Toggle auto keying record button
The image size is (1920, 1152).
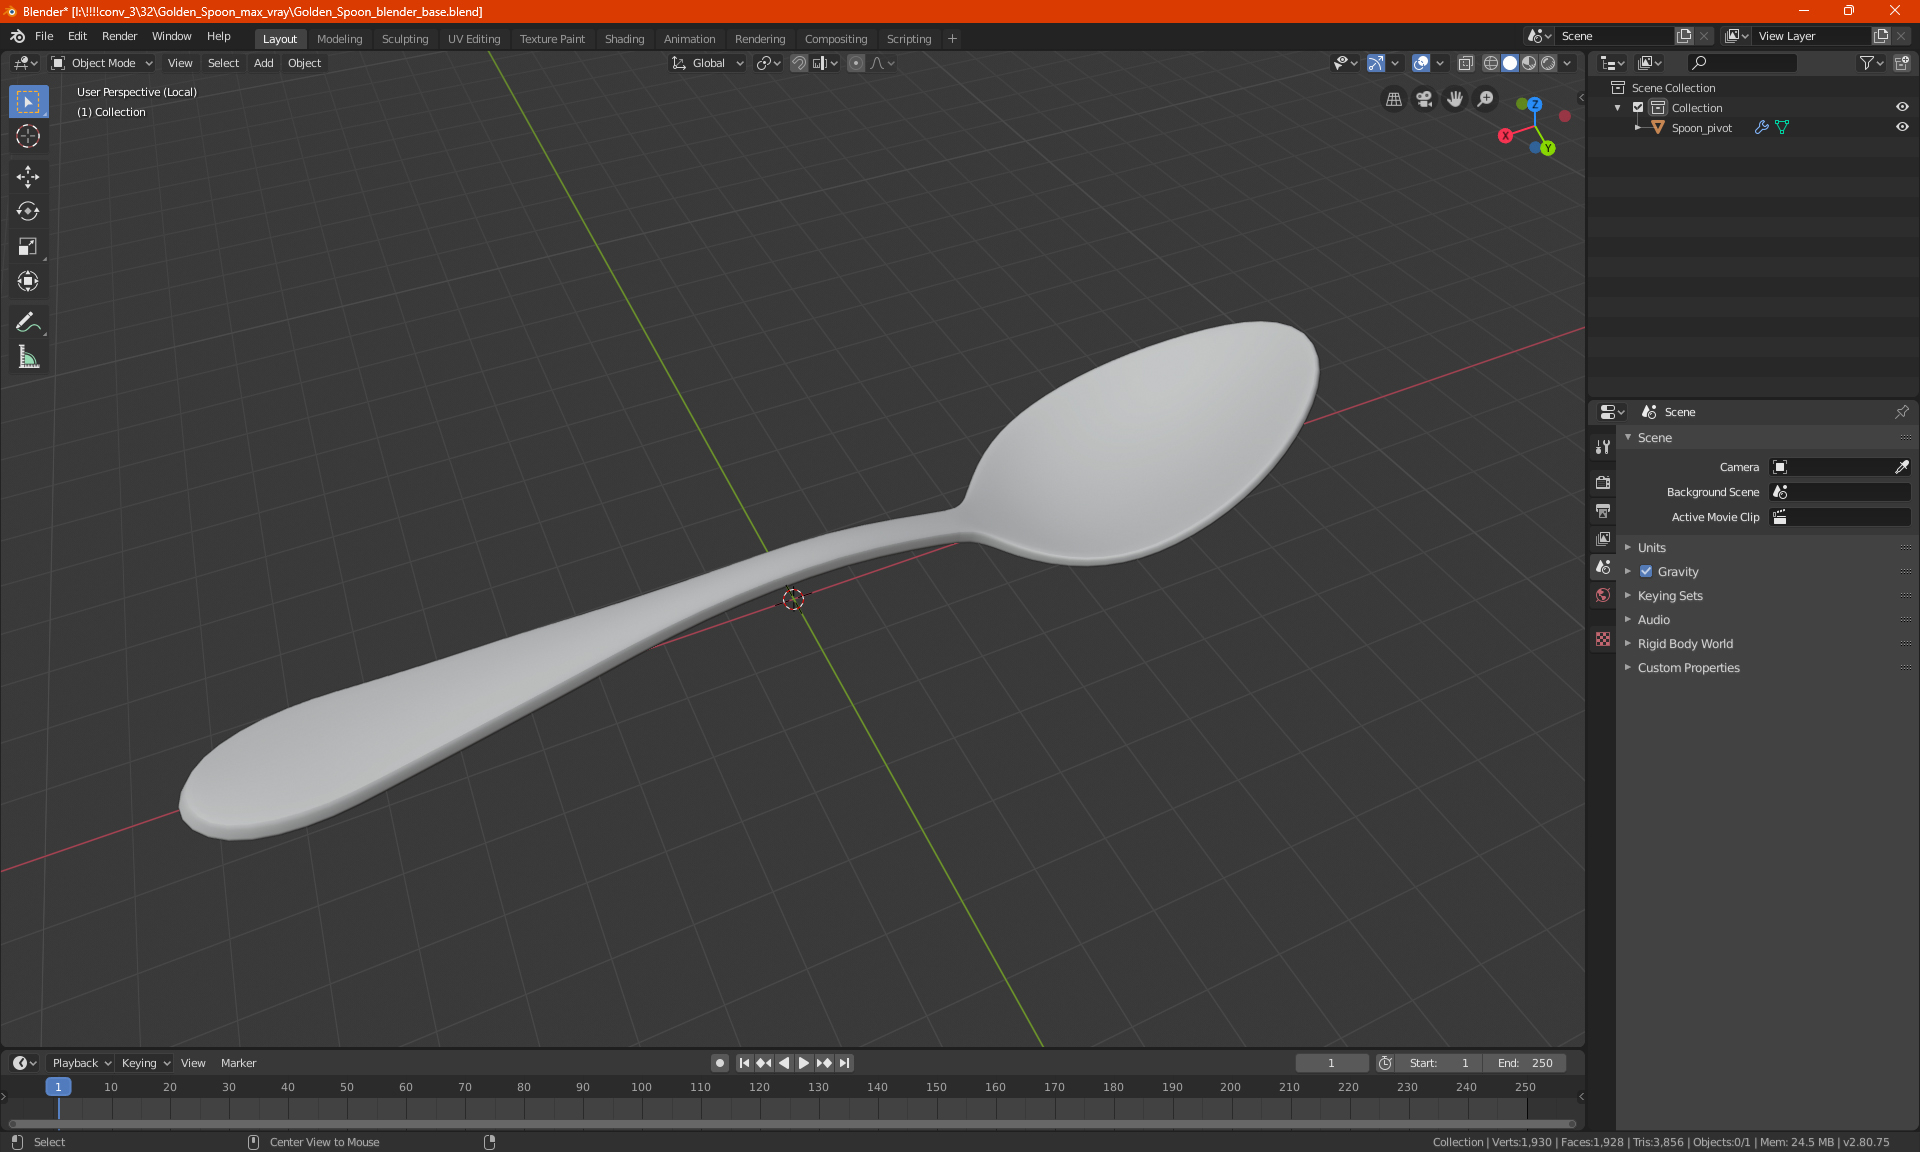point(719,1063)
